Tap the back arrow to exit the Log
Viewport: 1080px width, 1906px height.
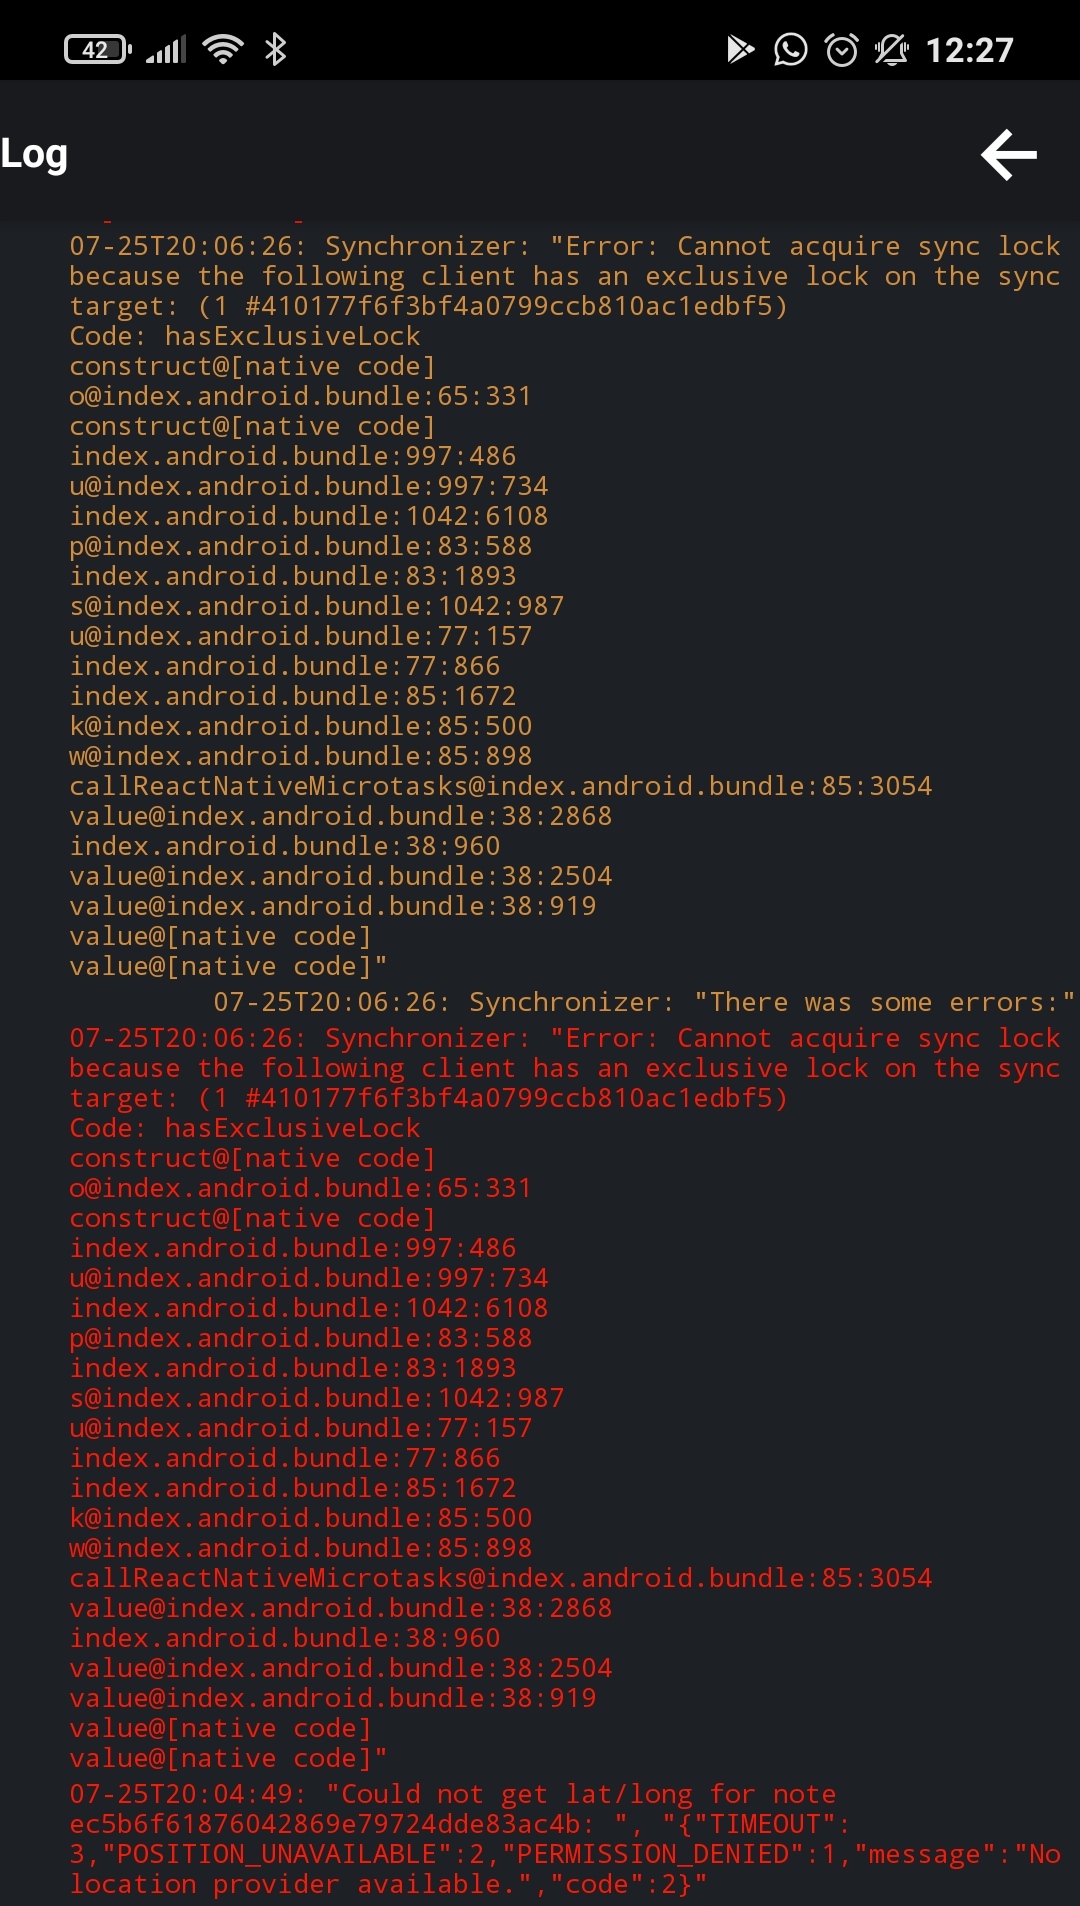pyautogui.click(x=1008, y=154)
